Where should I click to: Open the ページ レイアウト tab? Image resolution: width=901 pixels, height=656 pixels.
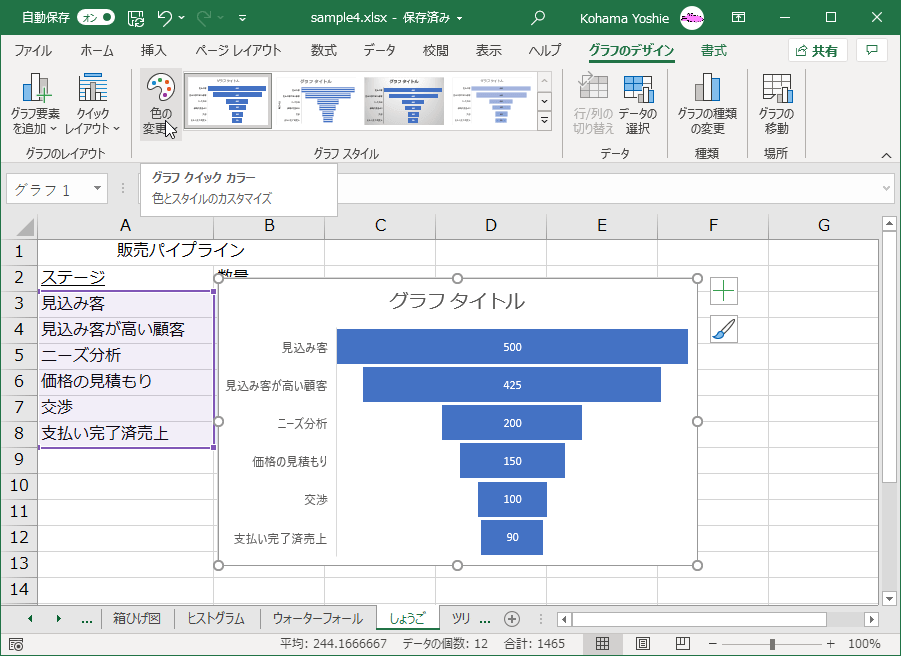[238, 51]
